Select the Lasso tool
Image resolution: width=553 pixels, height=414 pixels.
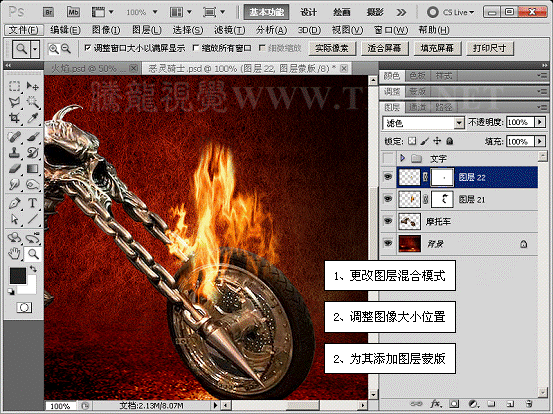14,102
